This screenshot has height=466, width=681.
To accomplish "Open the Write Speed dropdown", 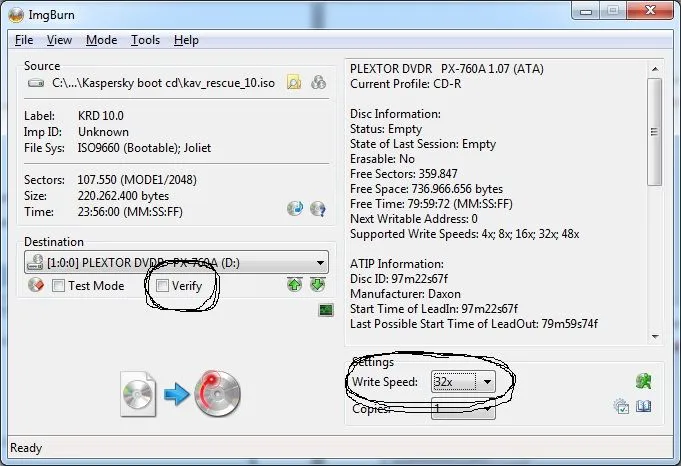I will [x=463, y=382].
